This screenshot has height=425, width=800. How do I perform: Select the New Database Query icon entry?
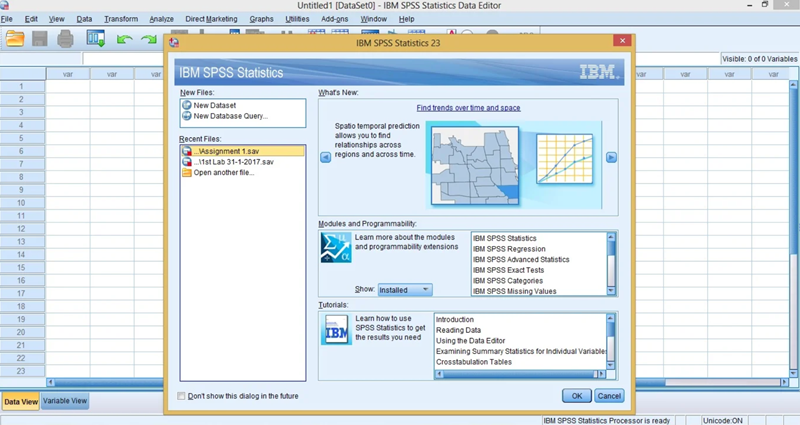tap(187, 116)
